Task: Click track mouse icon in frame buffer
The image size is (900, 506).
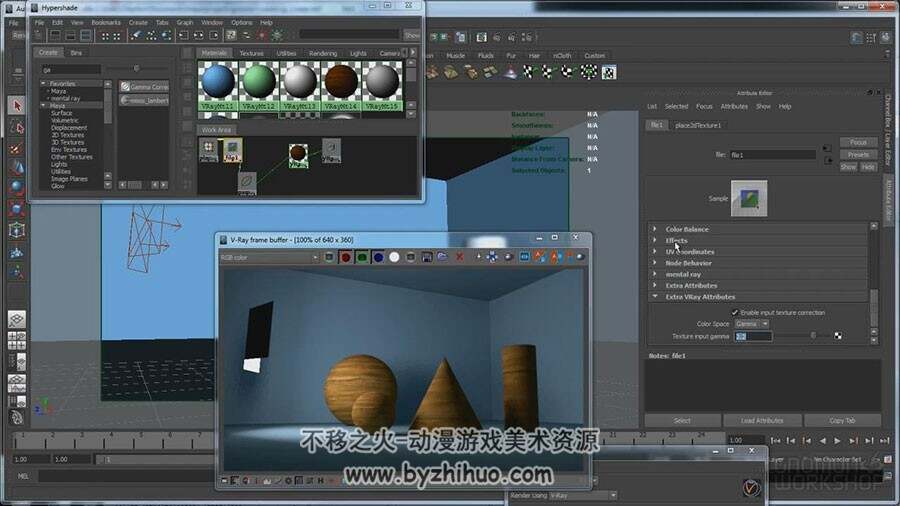Action: click(492, 258)
